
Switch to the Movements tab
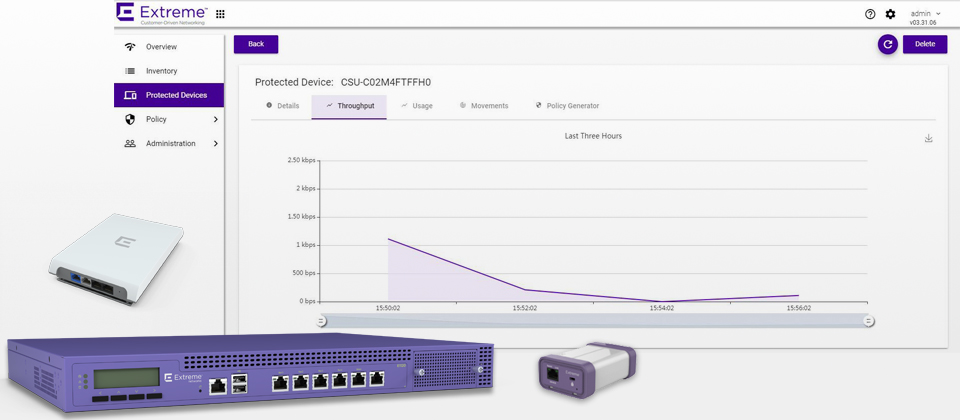pyautogui.click(x=484, y=106)
